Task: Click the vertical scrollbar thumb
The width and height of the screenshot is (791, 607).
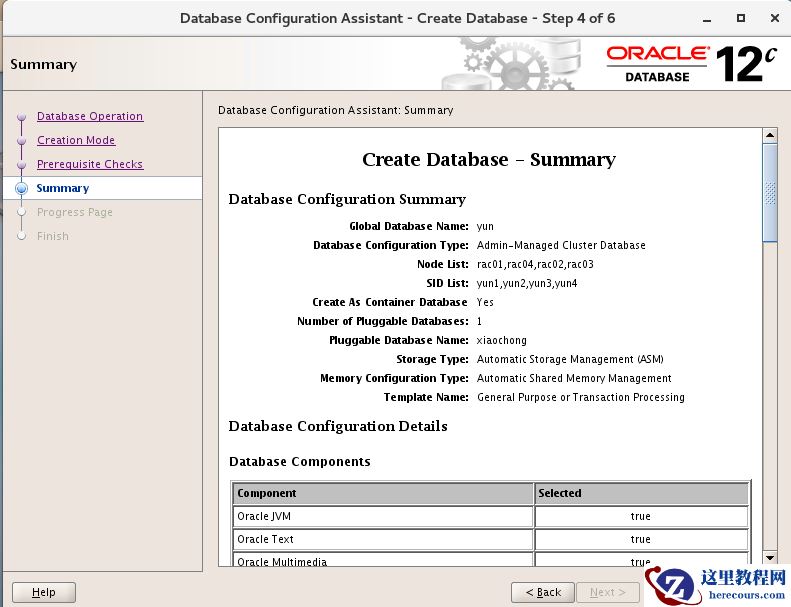Action: pos(770,193)
